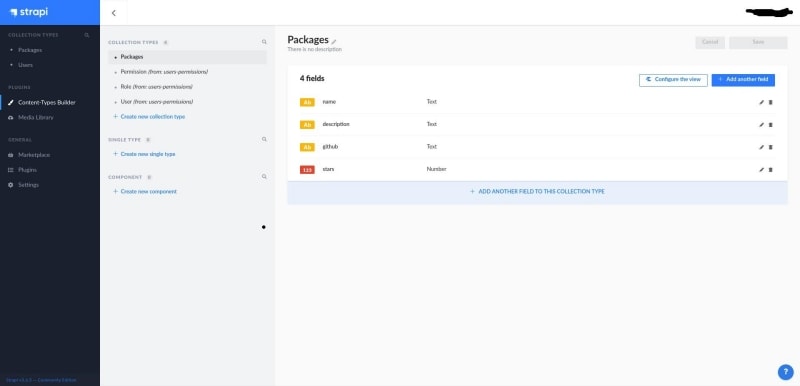Image resolution: width=800 pixels, height=386 pixels.
Task: Select Role (from: users-permissions)
Action: tap(157, 87)
